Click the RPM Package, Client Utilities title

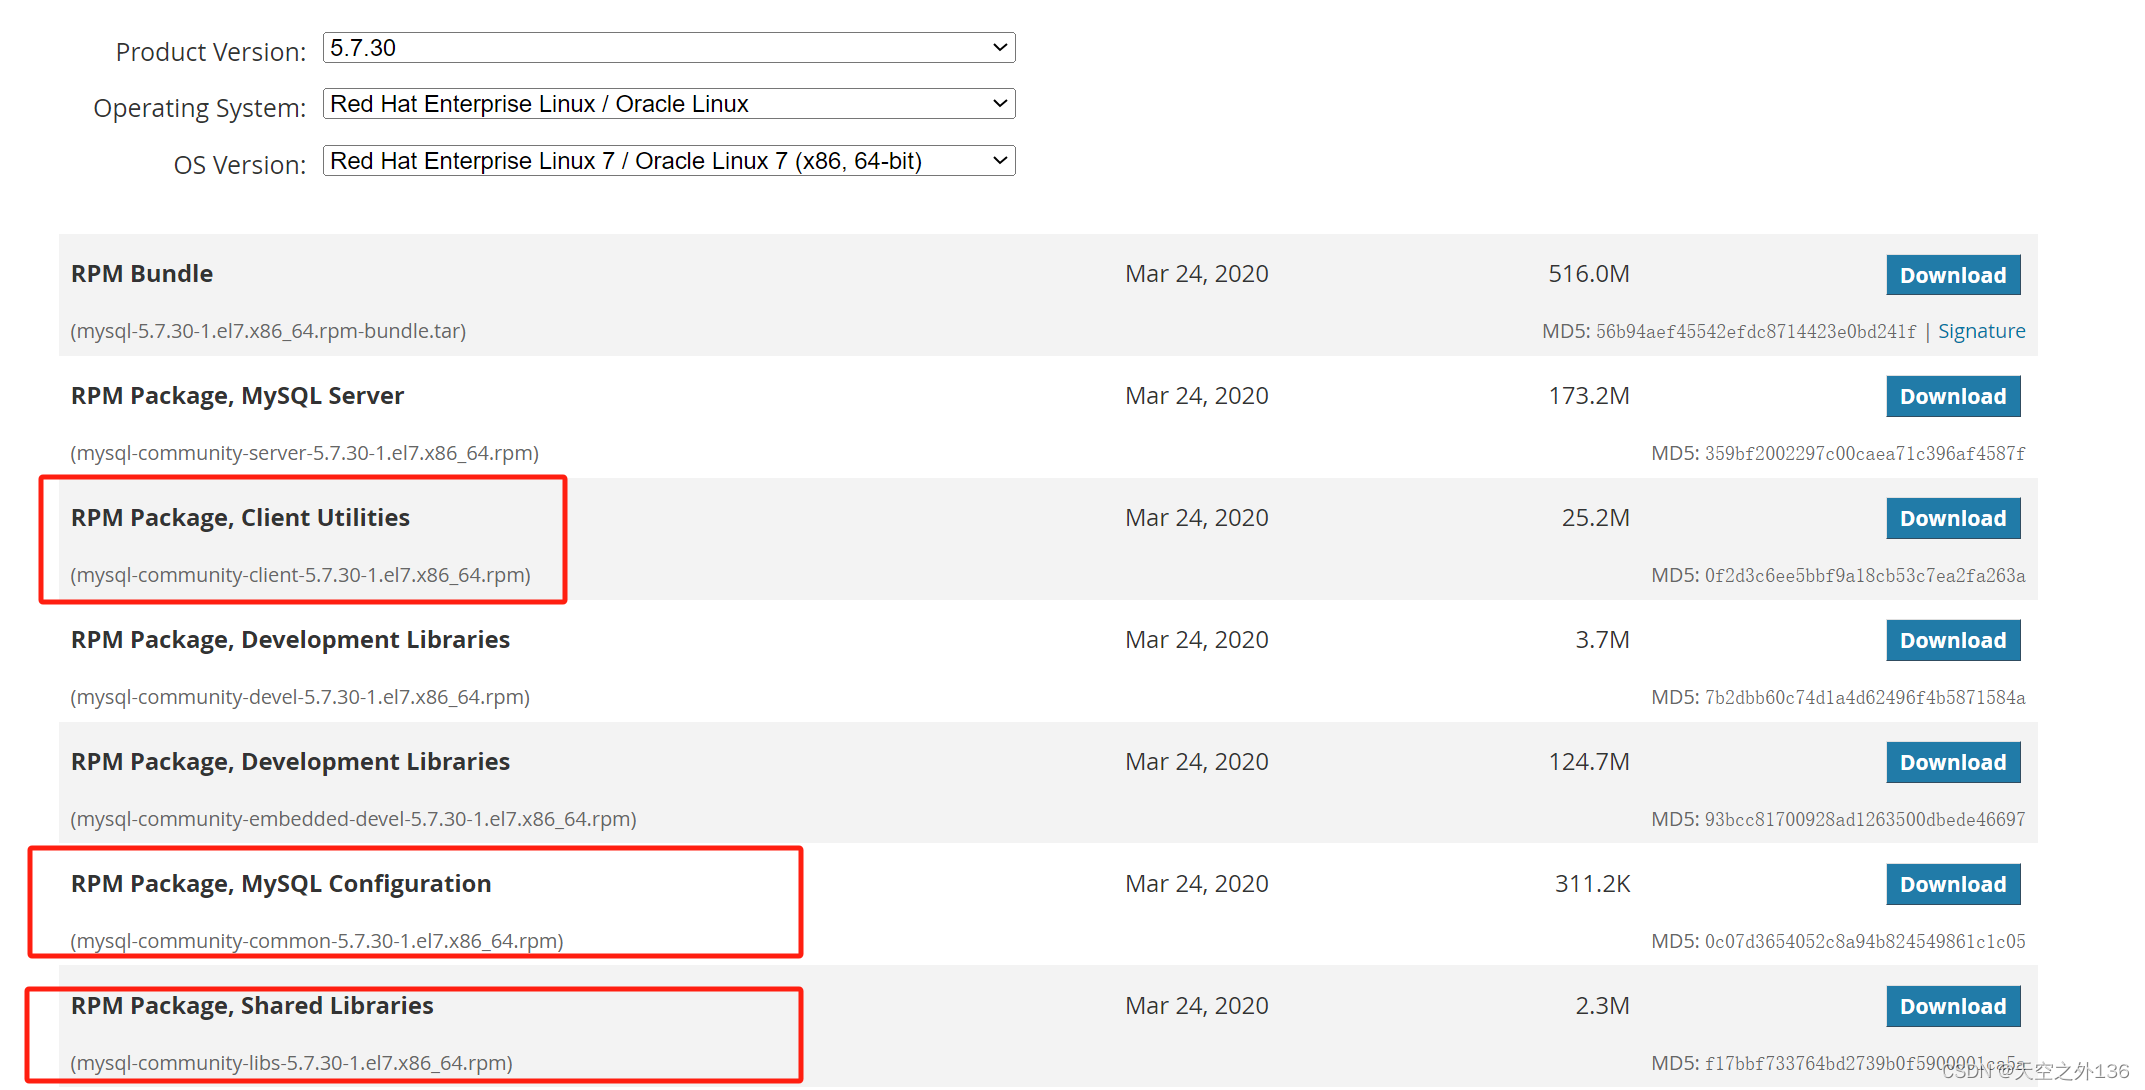[240, 518]
